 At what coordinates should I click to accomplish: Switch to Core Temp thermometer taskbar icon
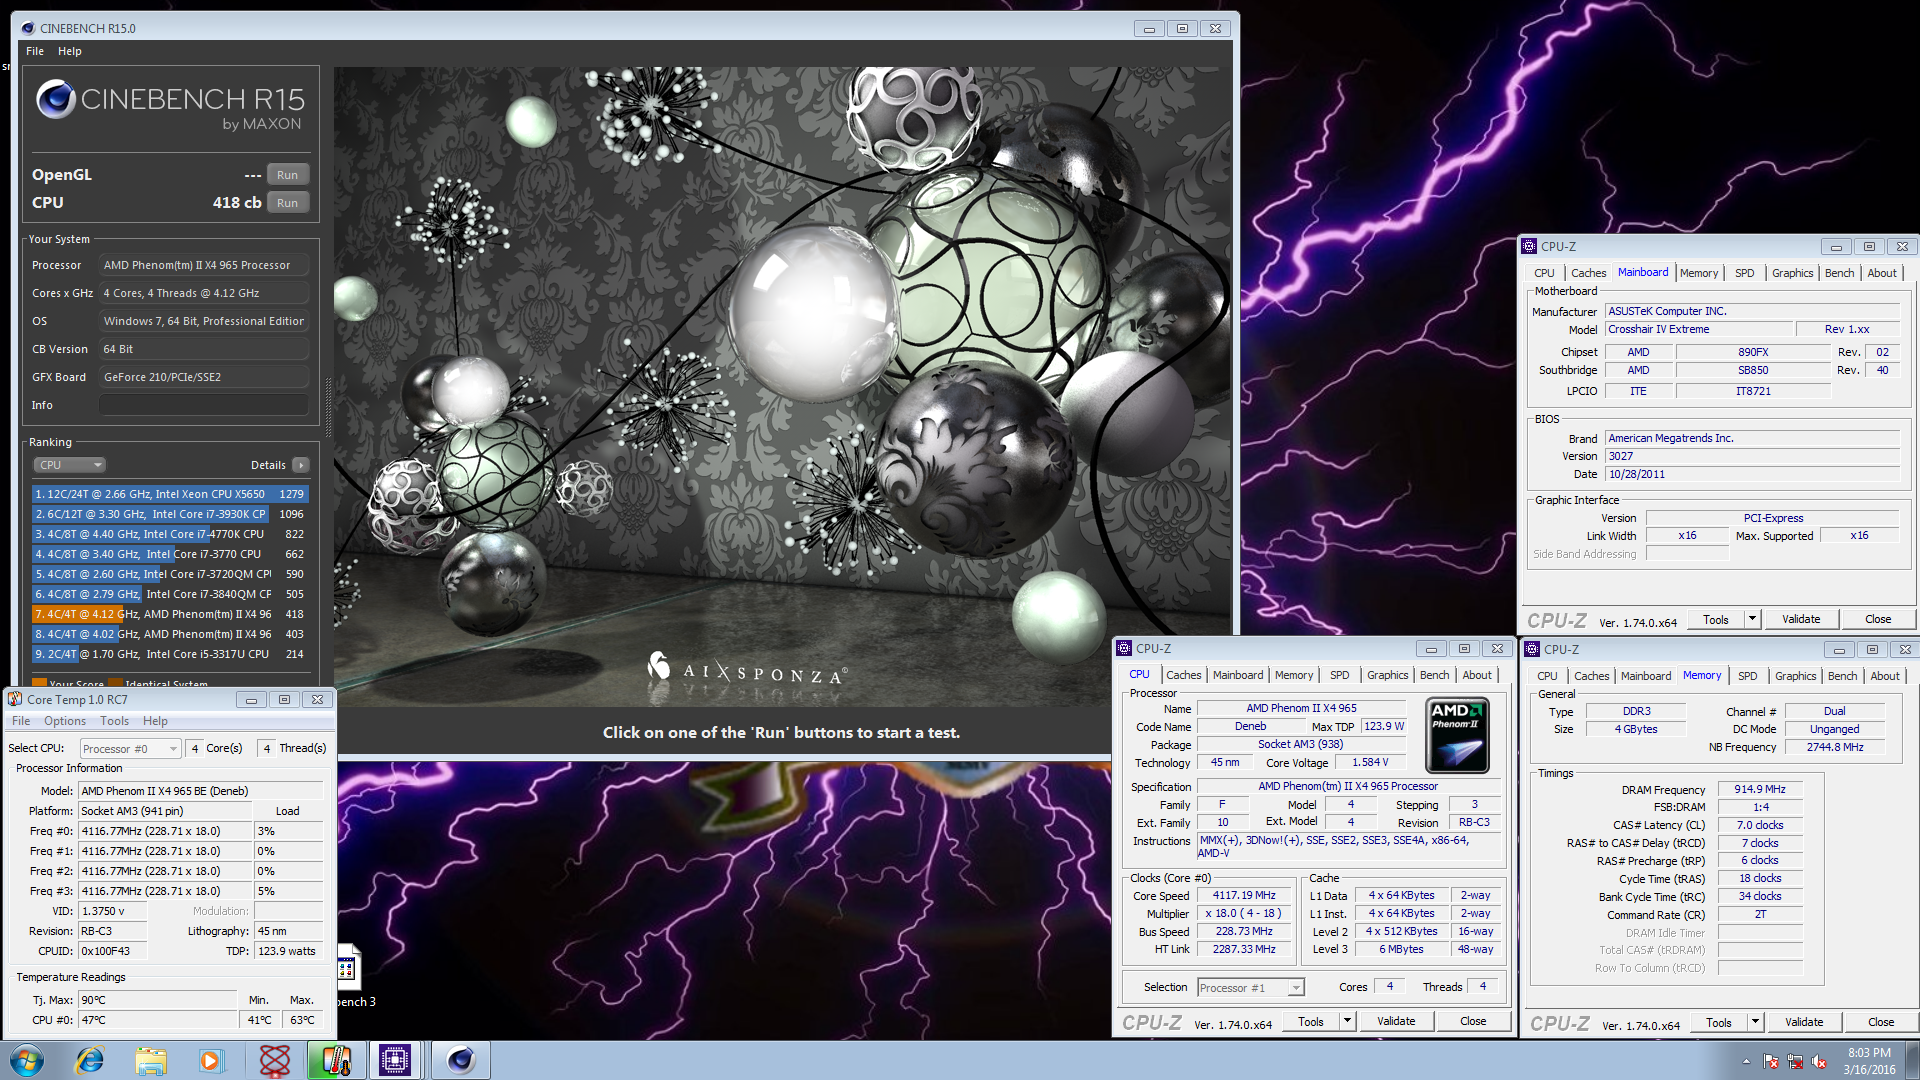(x=335, y=1060)
